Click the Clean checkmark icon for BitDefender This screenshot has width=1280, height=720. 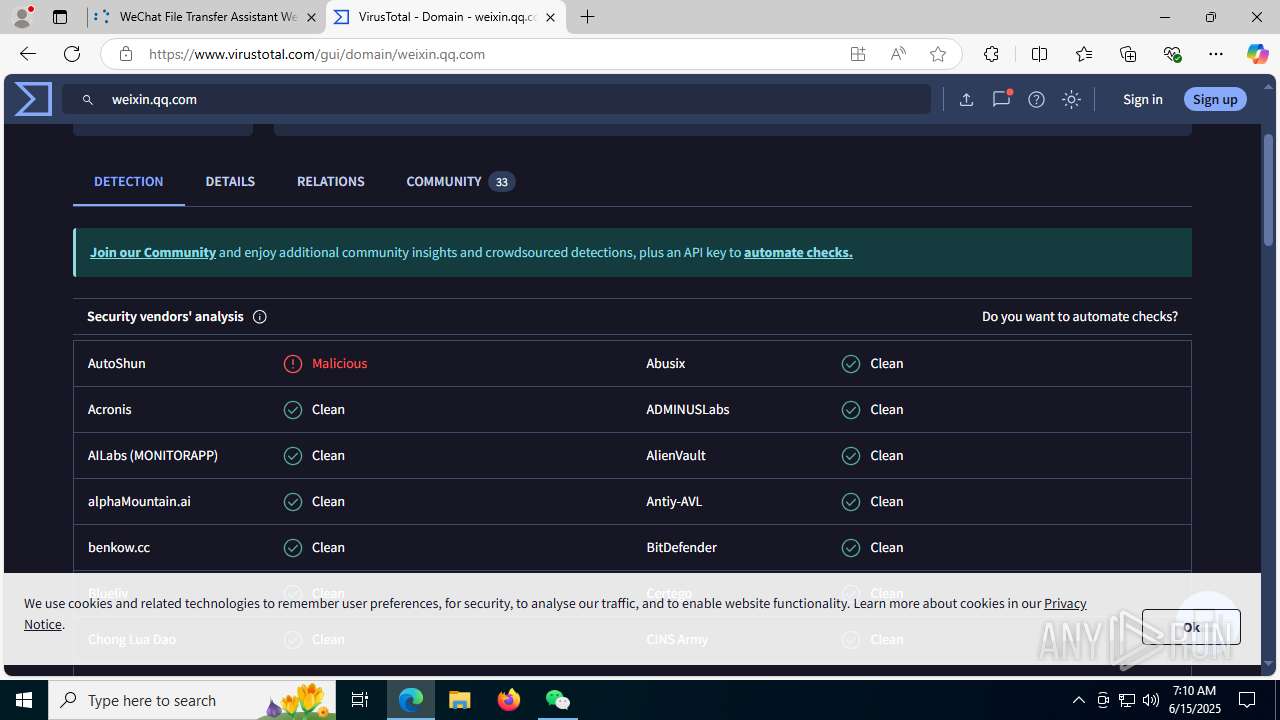point(851,548)
